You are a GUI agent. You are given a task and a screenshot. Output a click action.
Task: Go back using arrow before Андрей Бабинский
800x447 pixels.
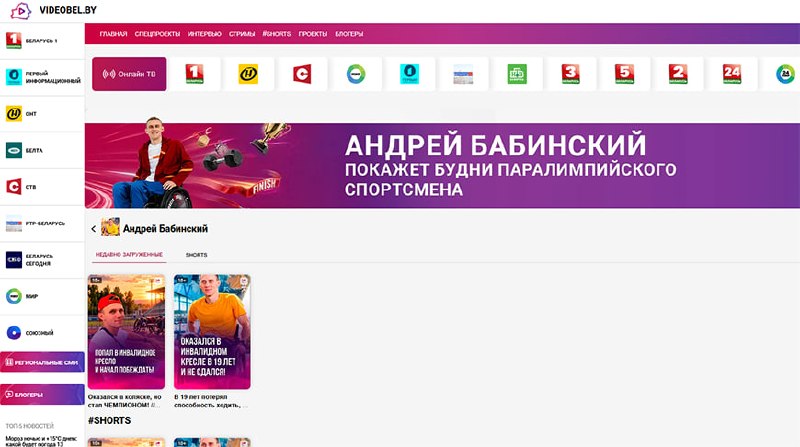point(93,229)
